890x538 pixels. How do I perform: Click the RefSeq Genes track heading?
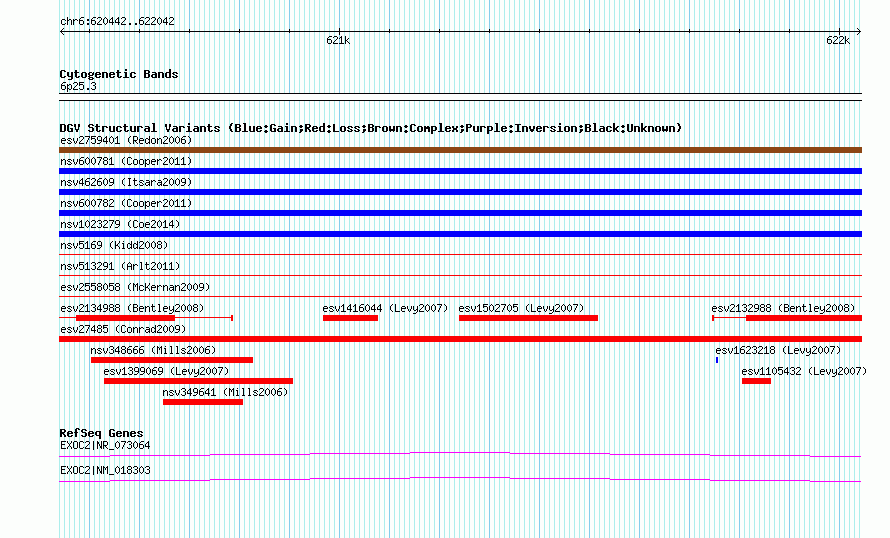click(101, 433)
